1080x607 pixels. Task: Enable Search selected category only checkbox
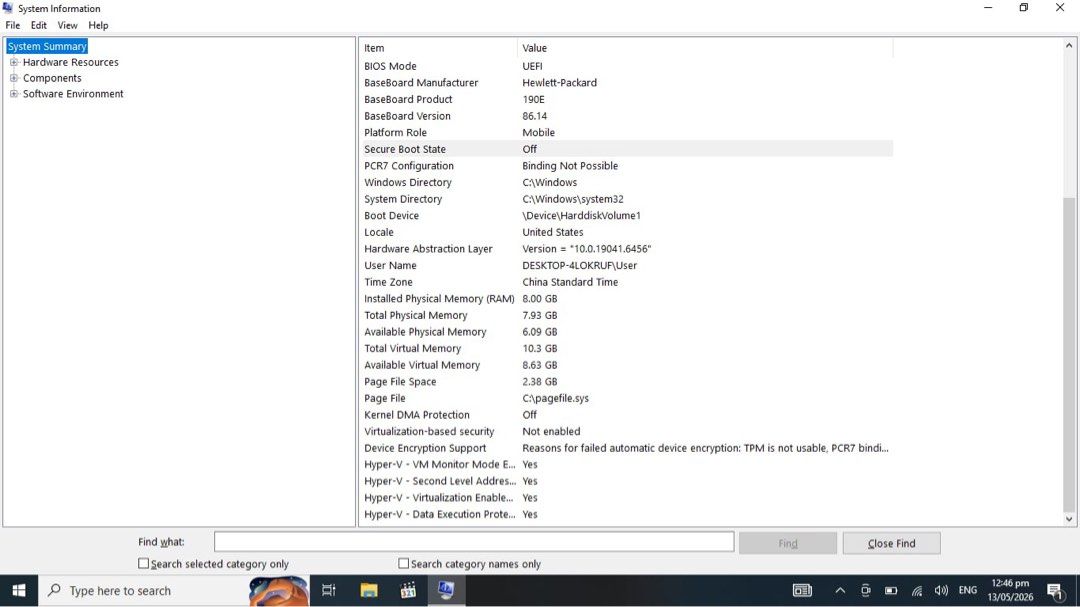pyautogui.click(x=143, y=563)
